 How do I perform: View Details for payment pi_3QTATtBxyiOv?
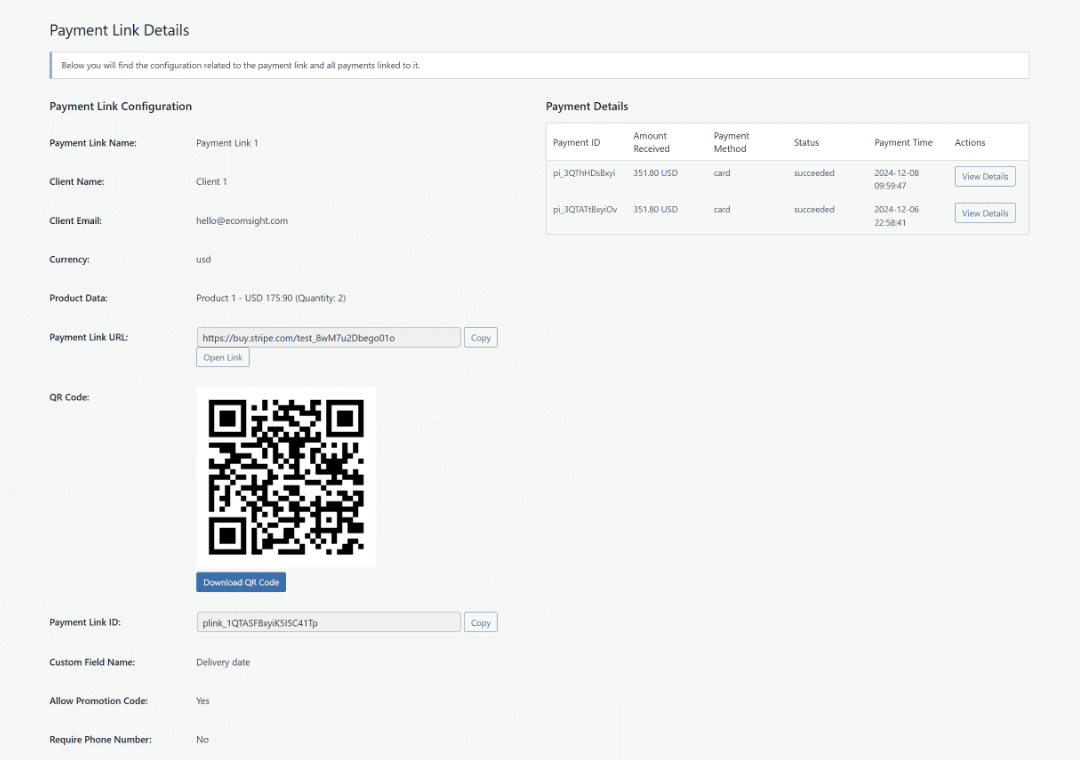[984, 212]
